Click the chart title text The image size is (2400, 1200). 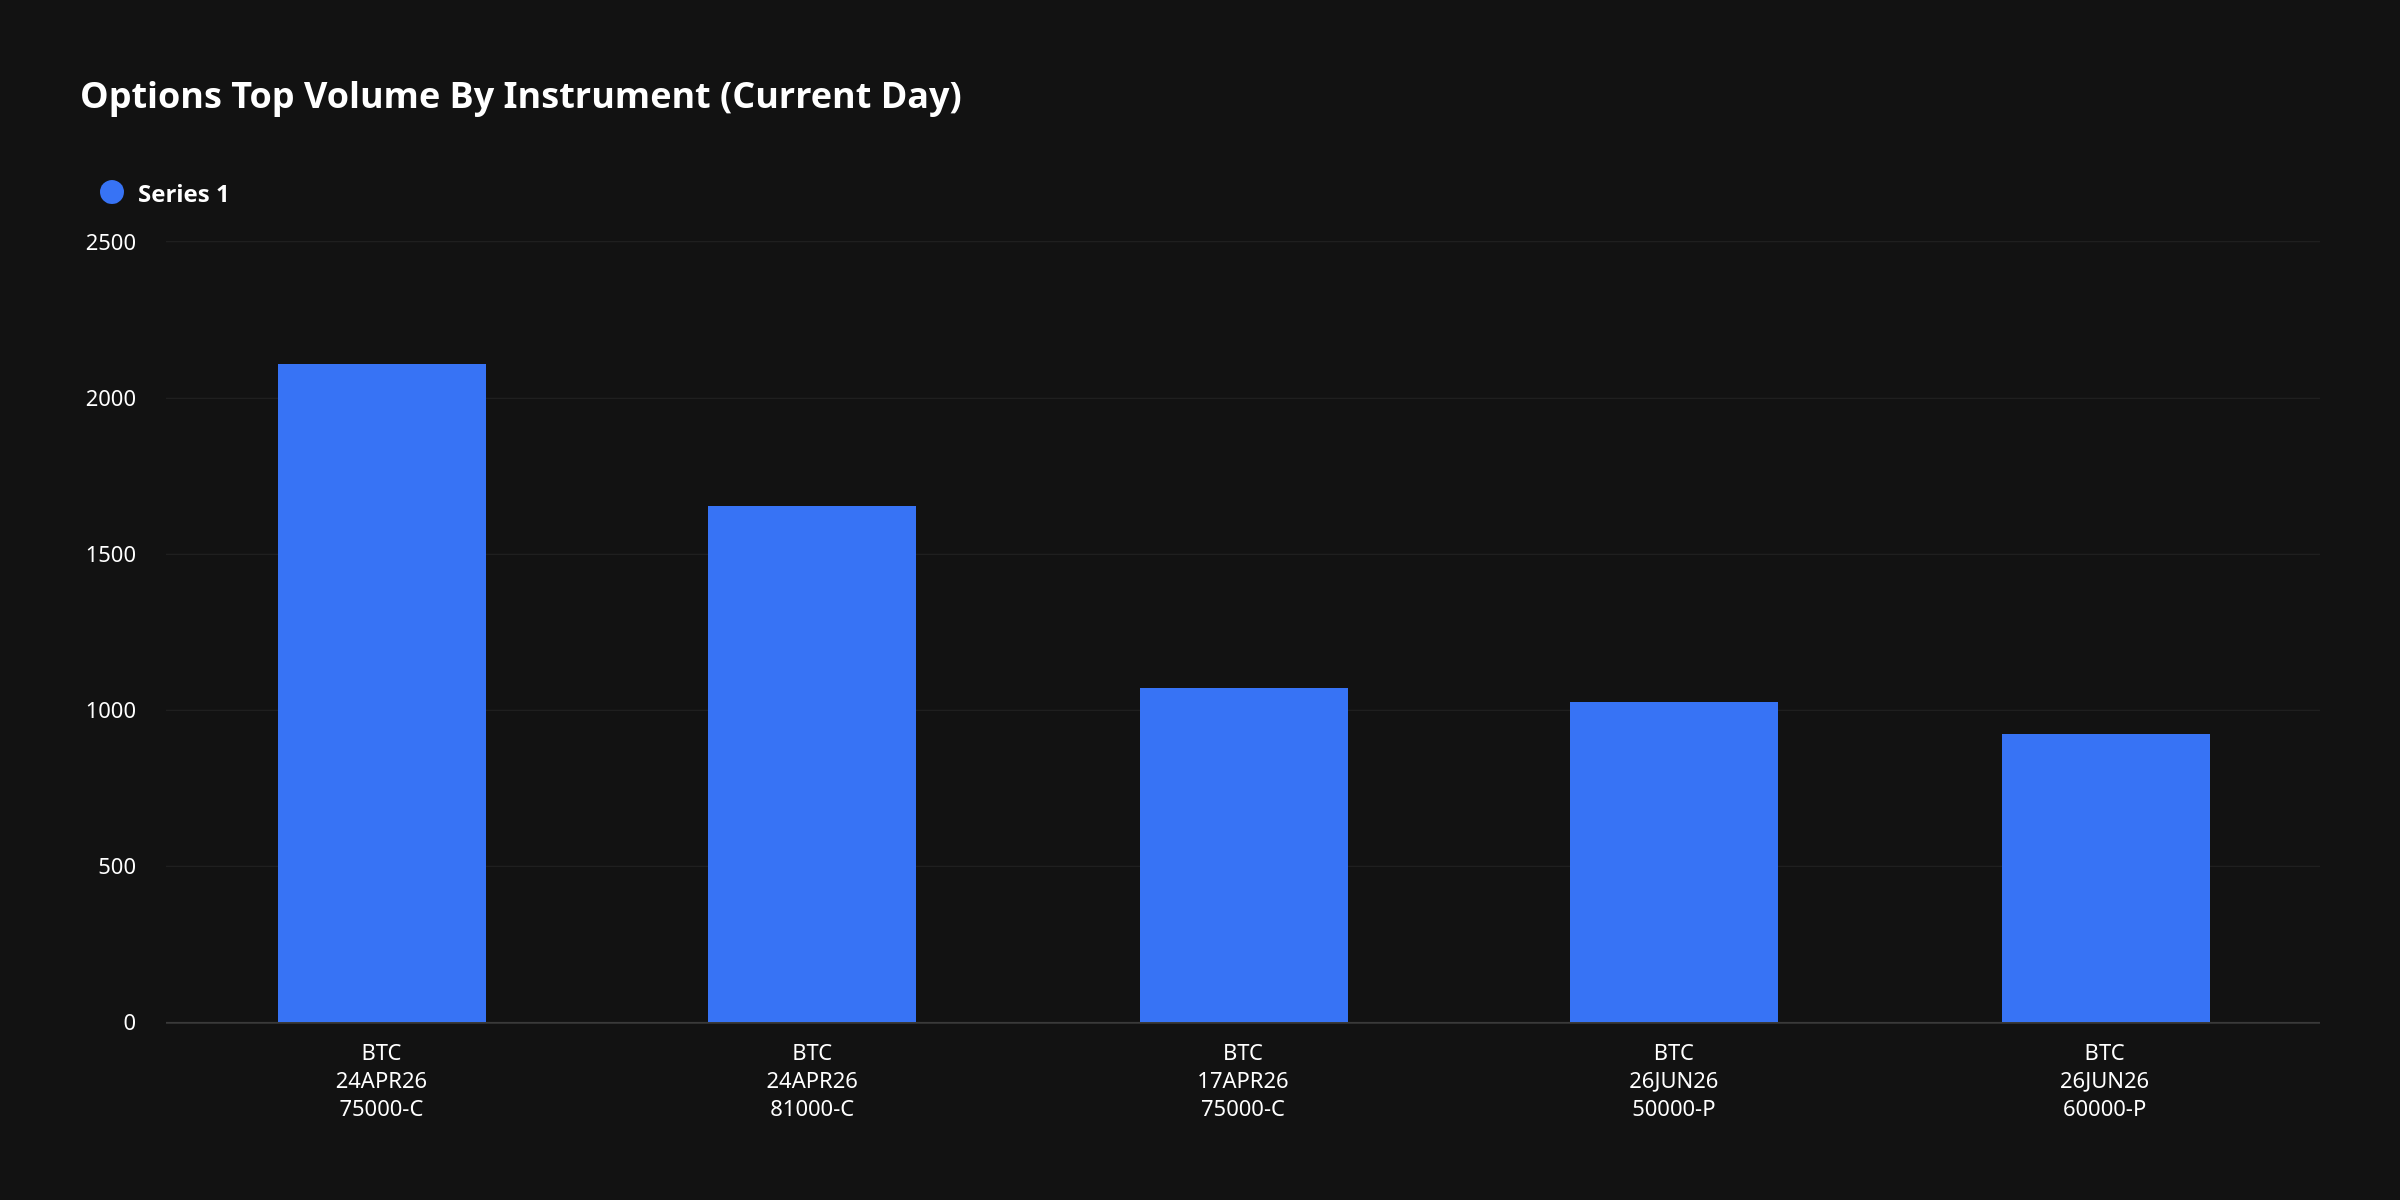[520, 95]
